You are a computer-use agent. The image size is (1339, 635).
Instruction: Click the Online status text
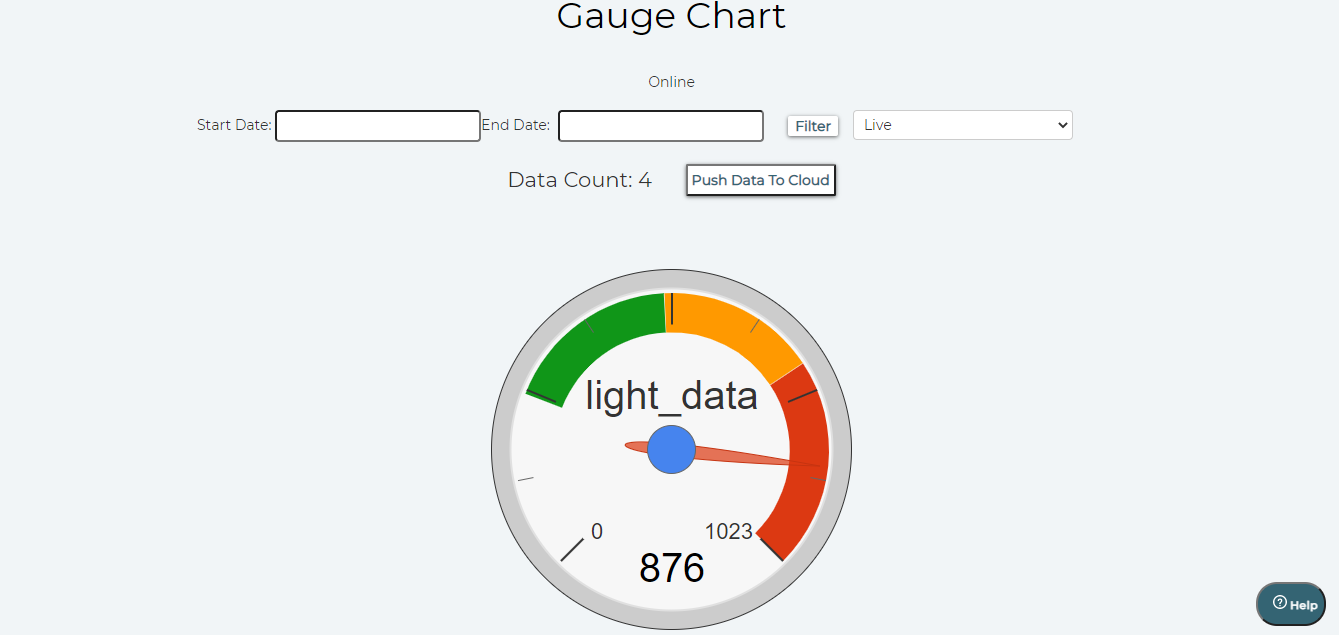coord(671,82)
